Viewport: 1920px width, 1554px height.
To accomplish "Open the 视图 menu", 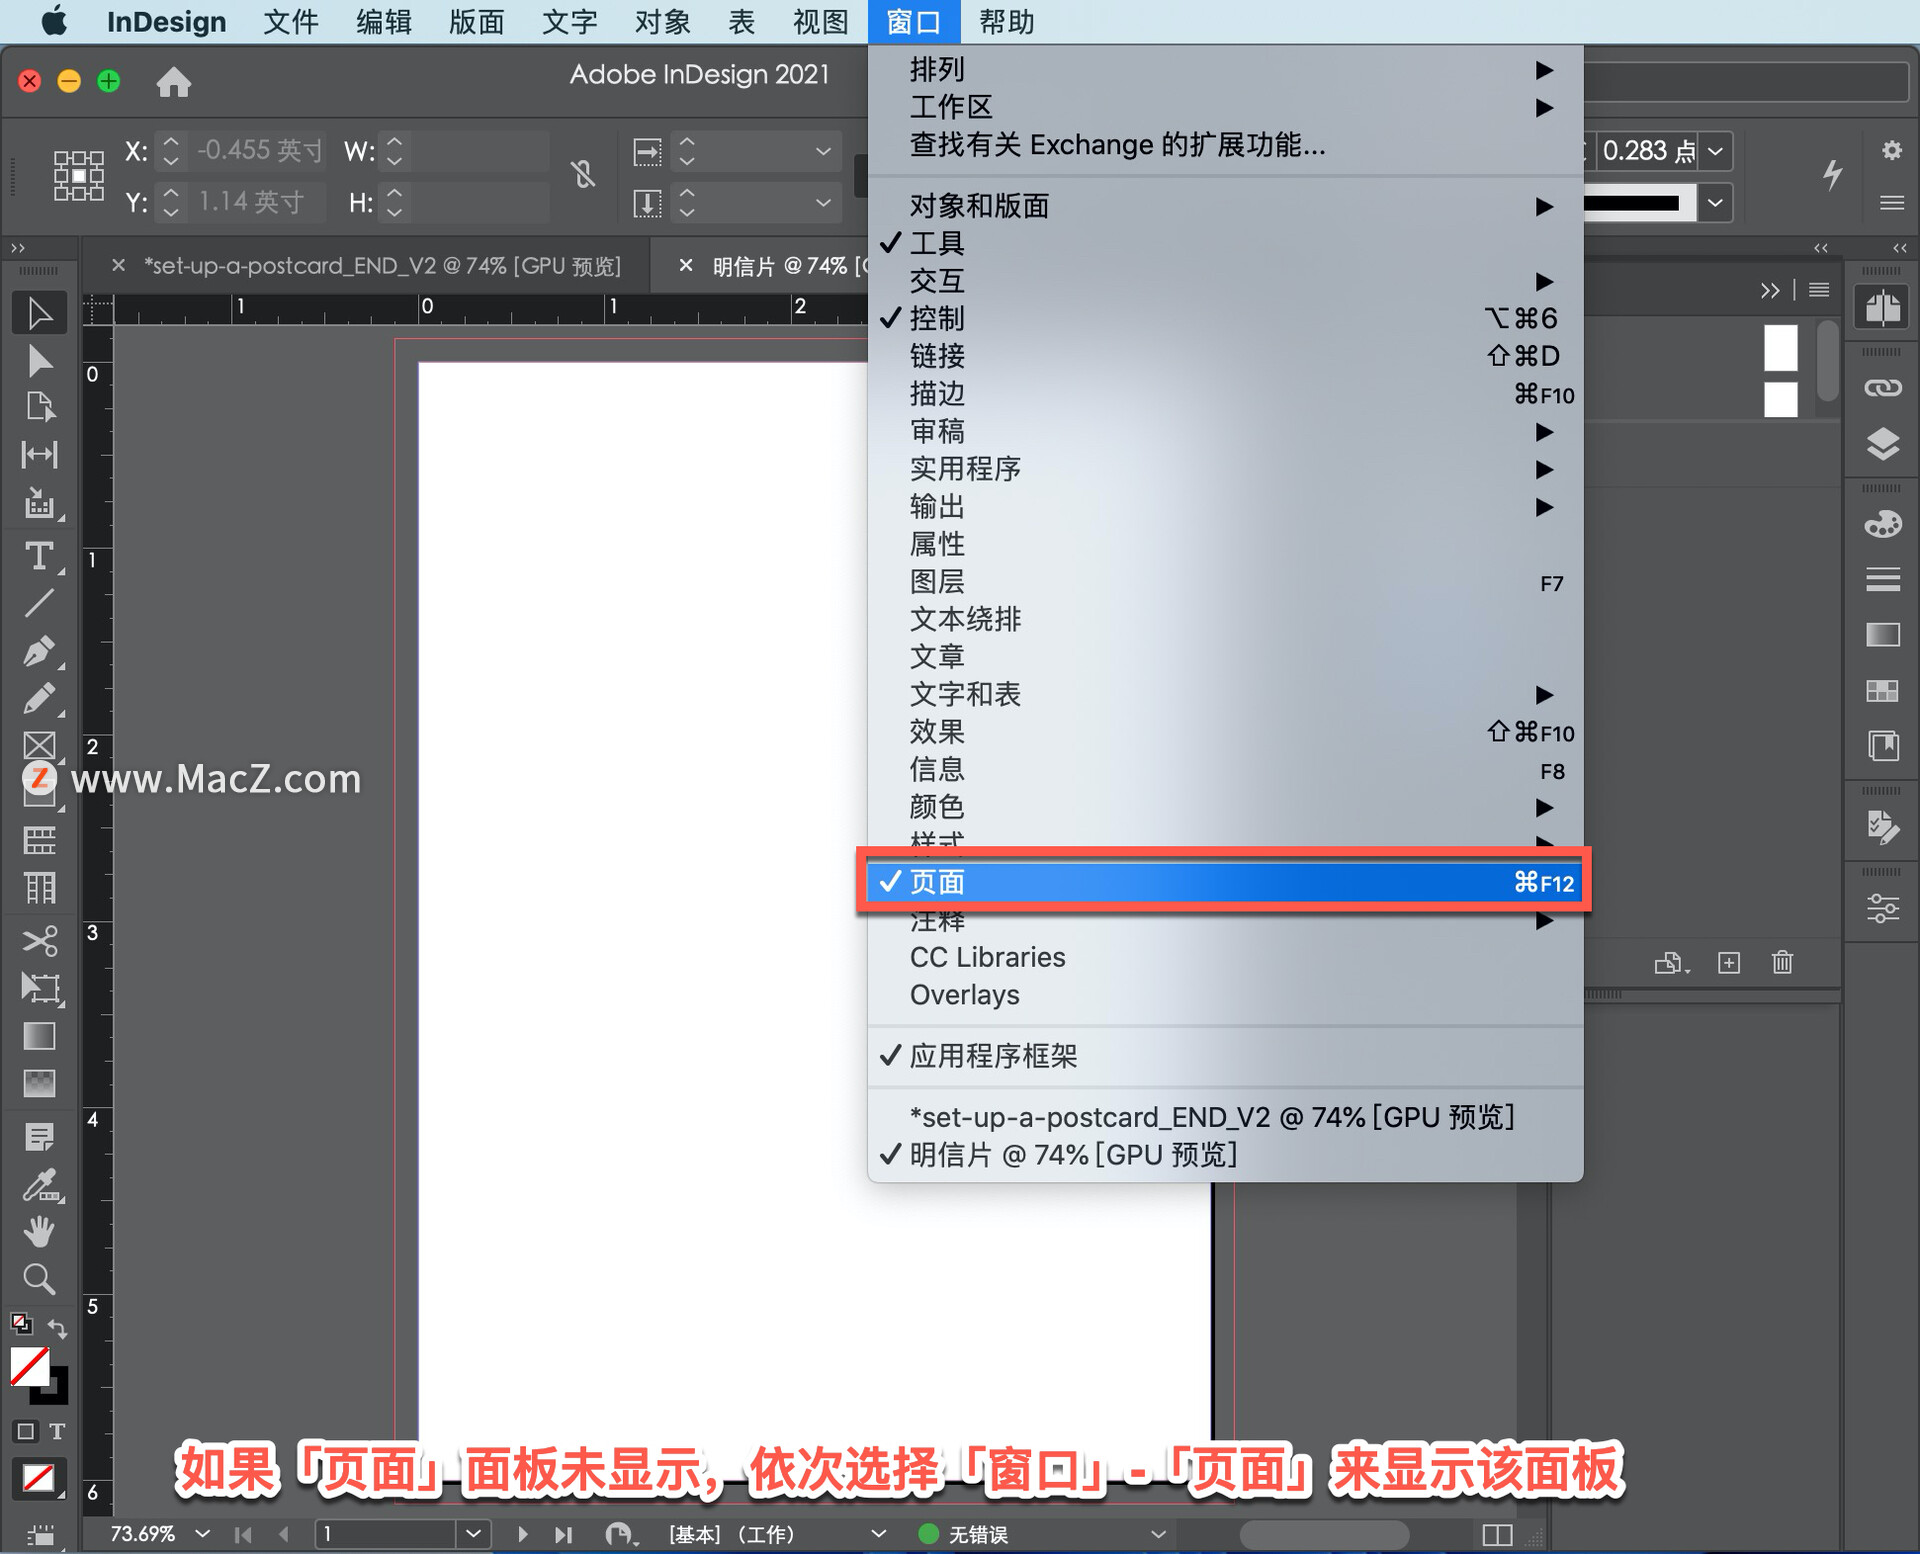I will pos(819,22).
